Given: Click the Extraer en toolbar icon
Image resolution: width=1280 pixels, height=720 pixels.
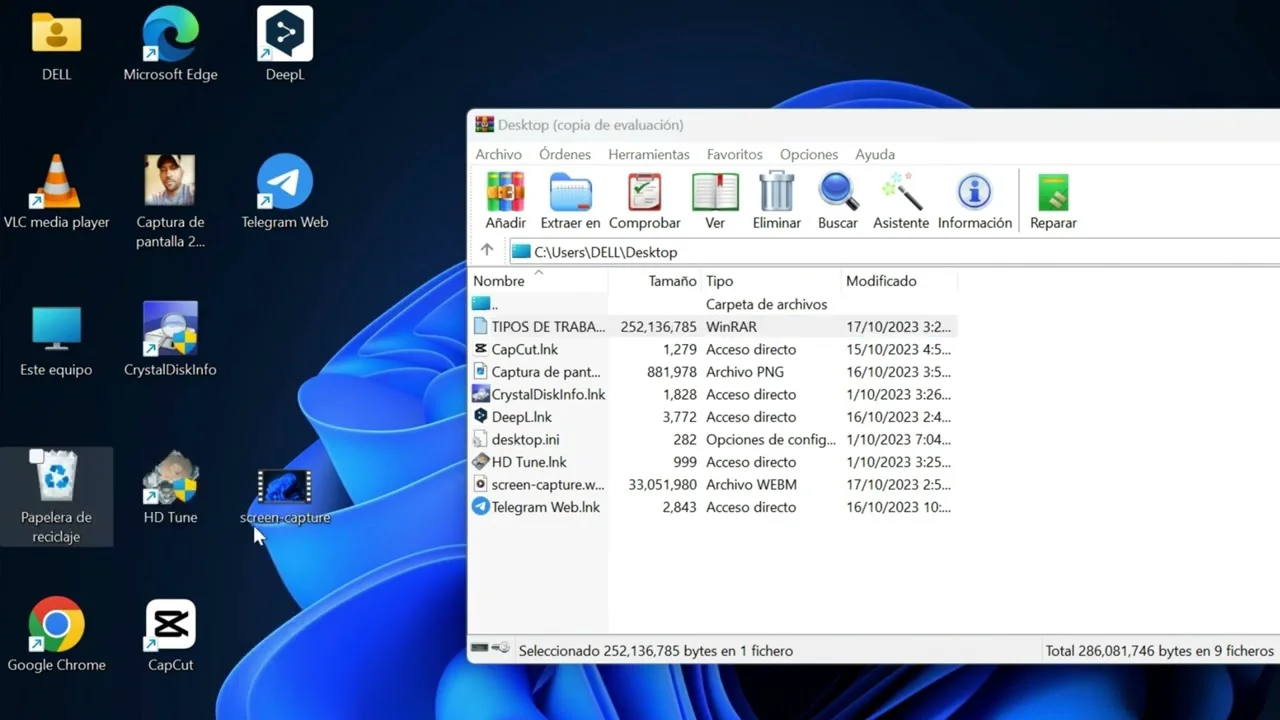Looking at the screenshot, I should 570,200.
